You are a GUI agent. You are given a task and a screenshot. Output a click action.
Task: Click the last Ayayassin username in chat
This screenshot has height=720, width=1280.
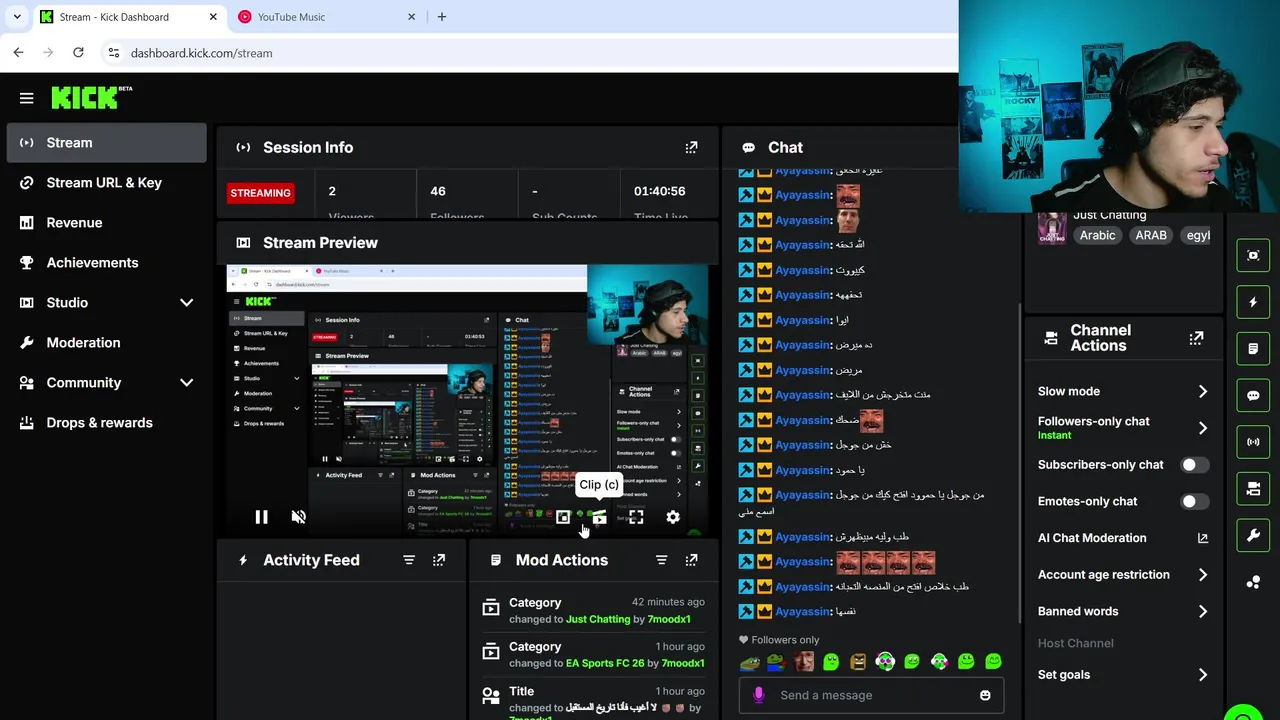pyautogui.click(x=803, y=611)
